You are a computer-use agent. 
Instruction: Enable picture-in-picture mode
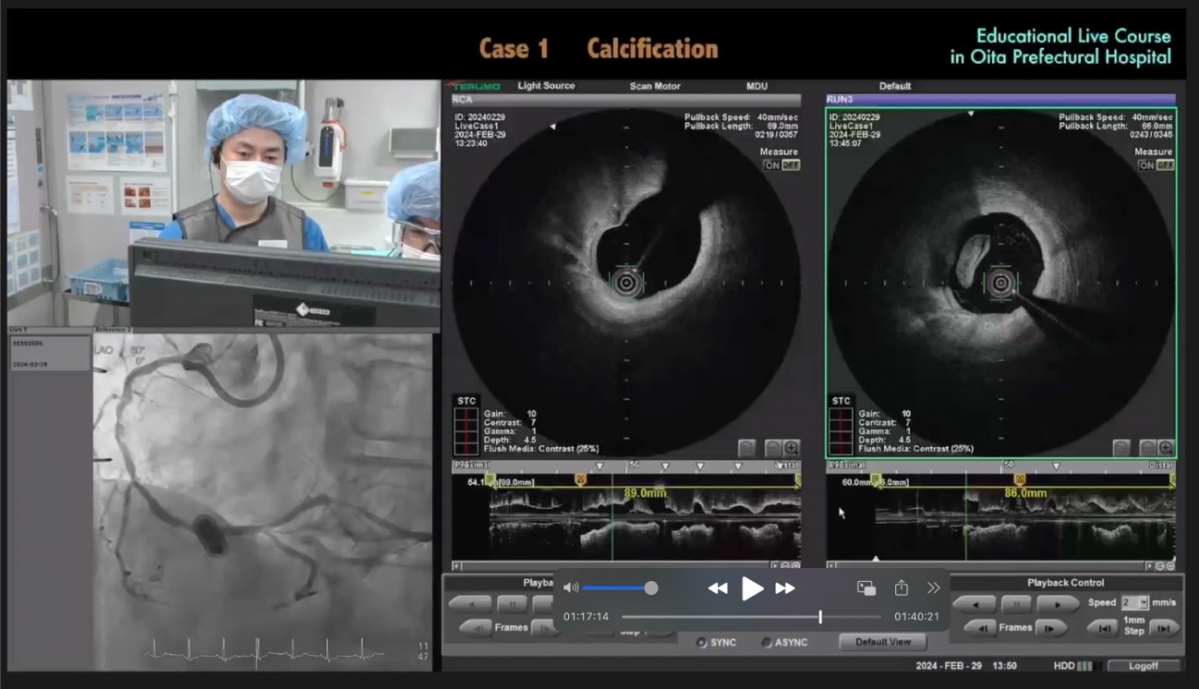866,588
